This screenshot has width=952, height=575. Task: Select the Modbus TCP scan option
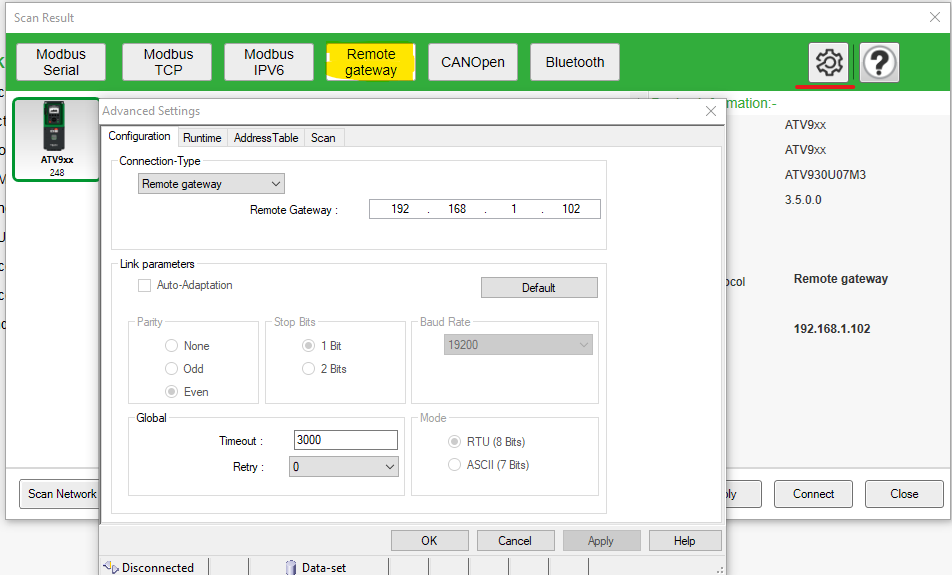168,62
